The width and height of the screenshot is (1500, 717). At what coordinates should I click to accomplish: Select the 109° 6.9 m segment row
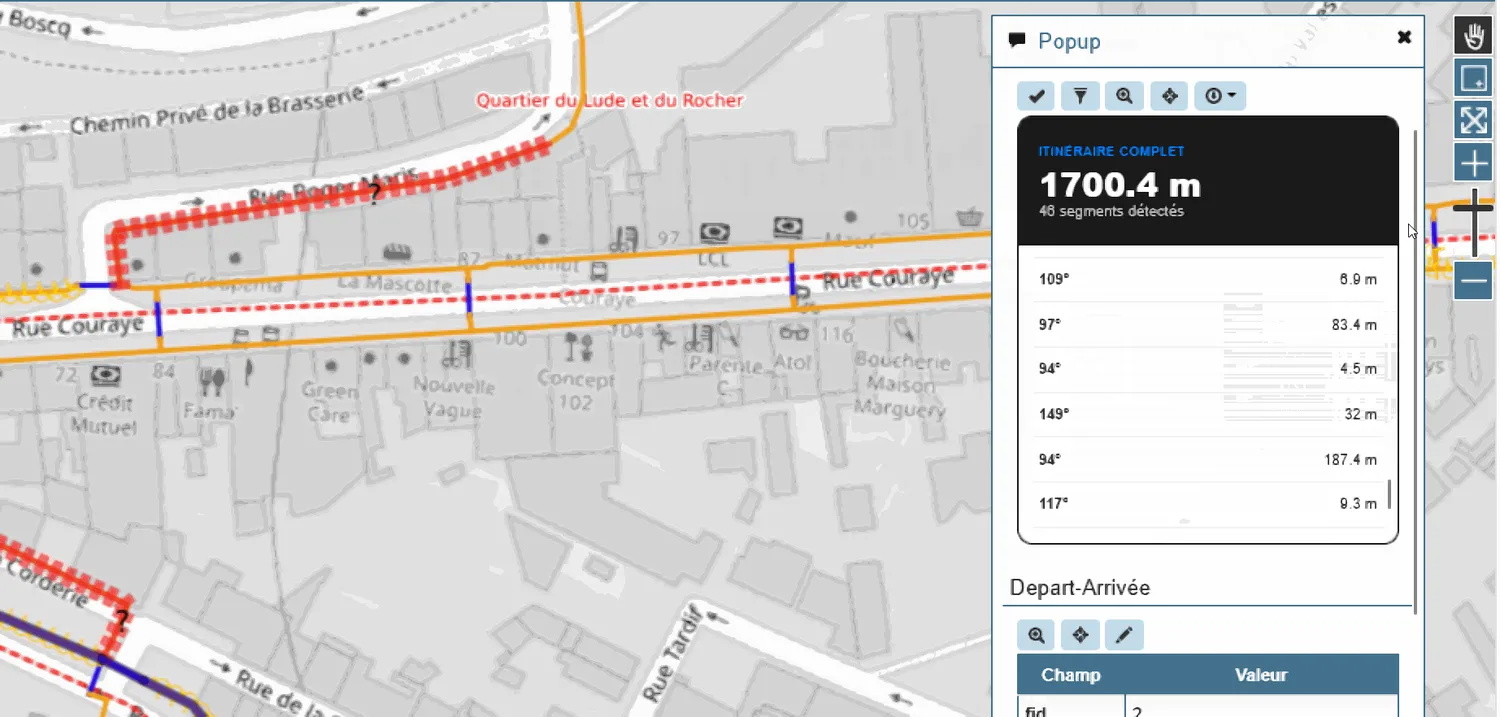(x=1208, y=279)
